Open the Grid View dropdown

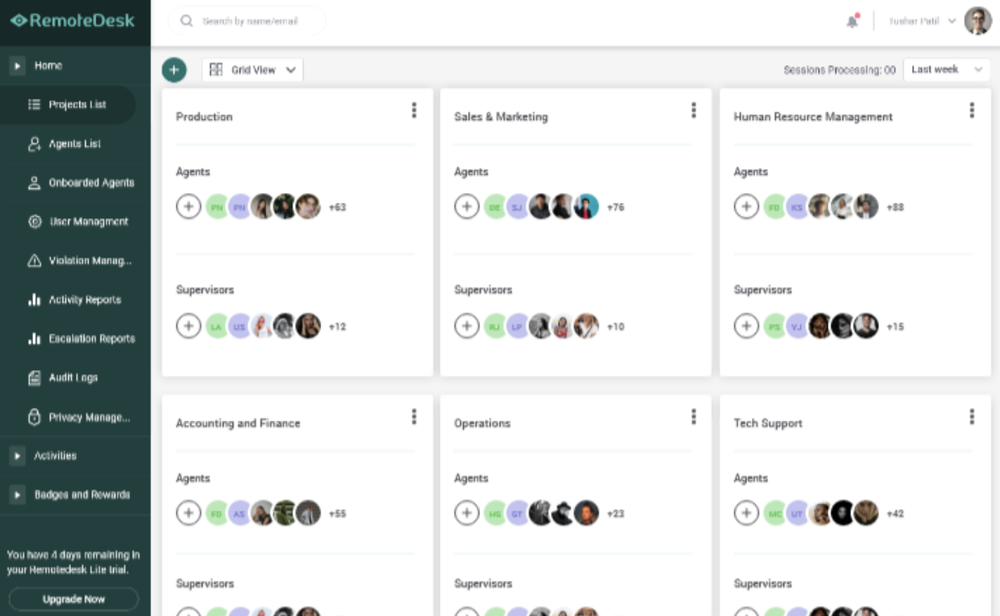(253, 70)
